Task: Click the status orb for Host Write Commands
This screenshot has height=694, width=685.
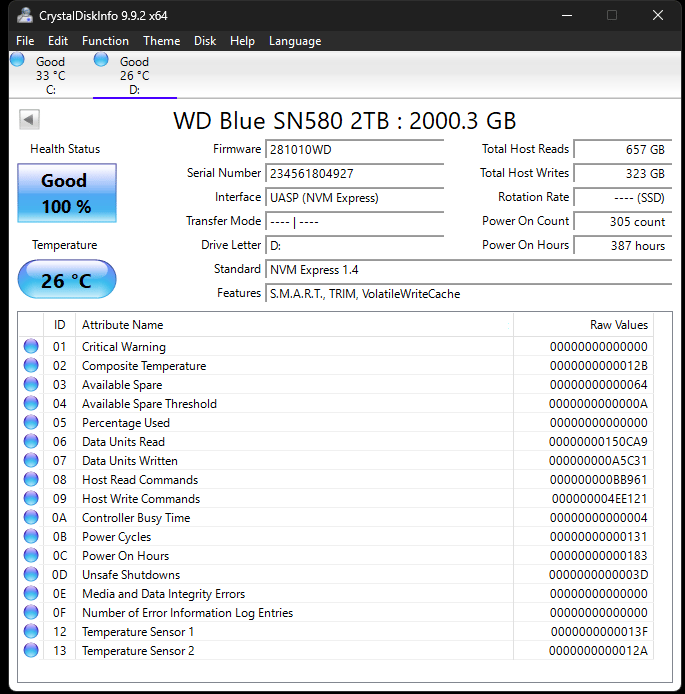Action: pos(31,498)
